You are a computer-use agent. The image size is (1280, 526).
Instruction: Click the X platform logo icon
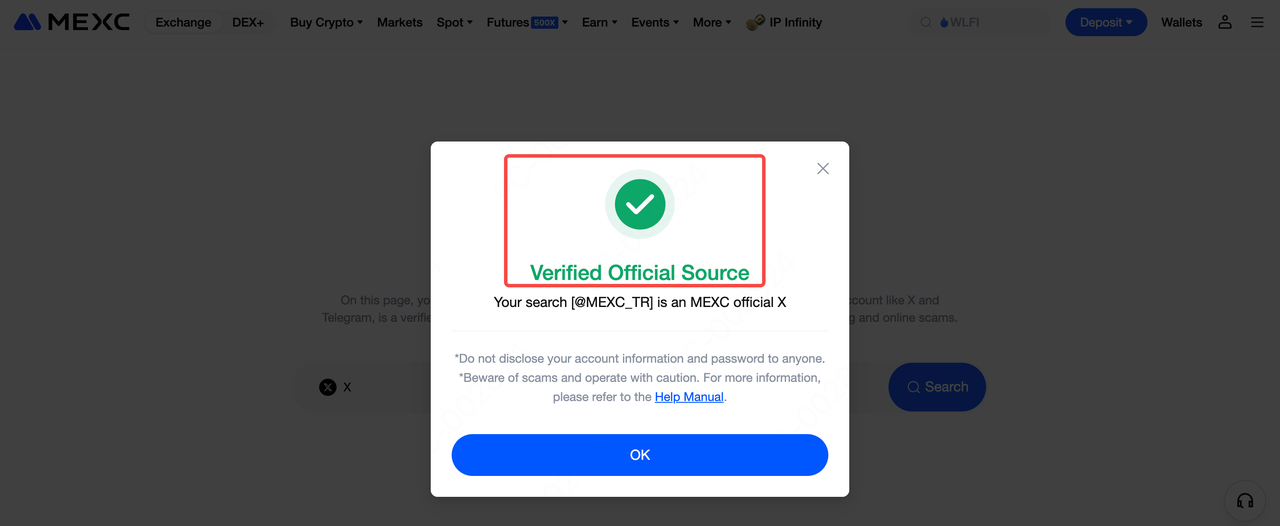click(x=328, y=387)
